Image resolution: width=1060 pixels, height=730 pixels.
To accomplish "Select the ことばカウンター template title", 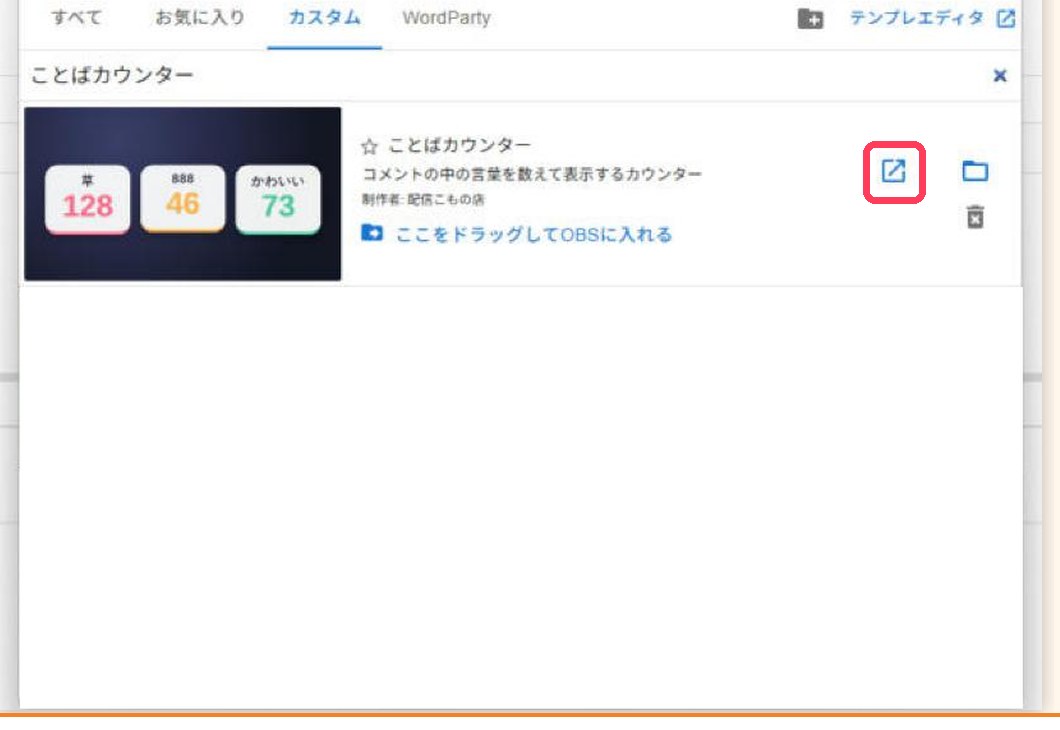I will point(460,145).
